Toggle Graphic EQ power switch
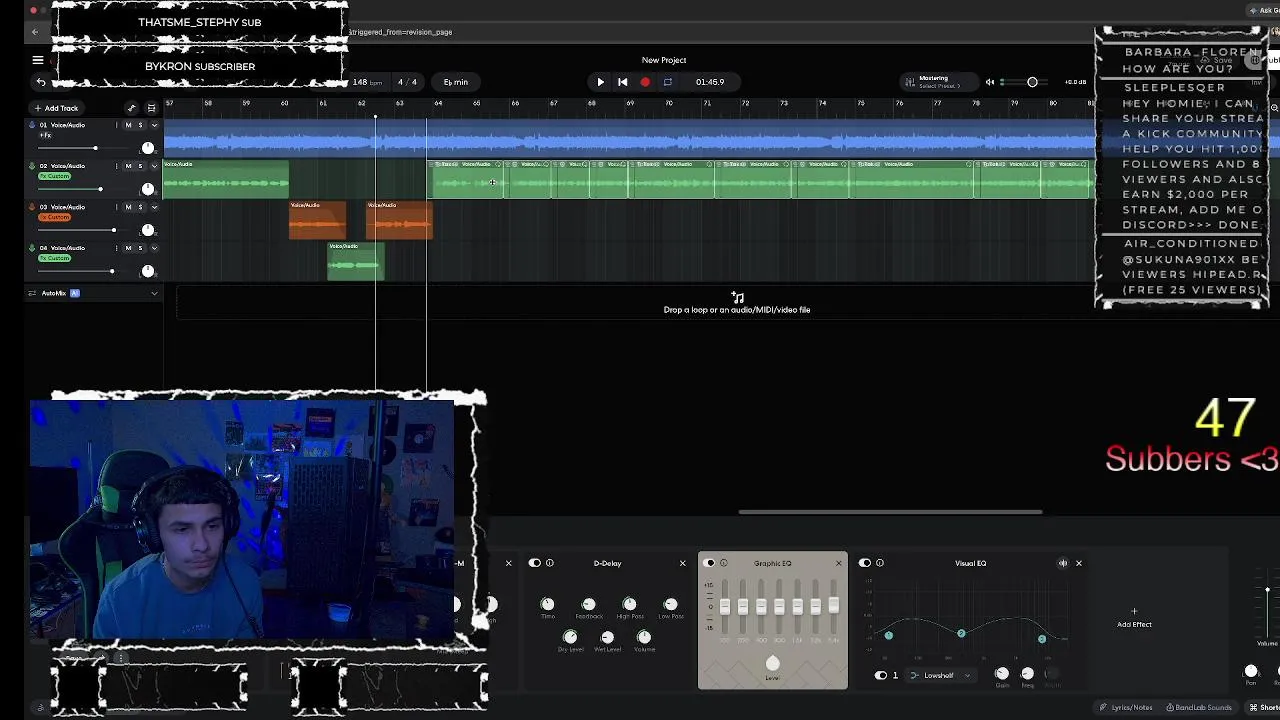Viewport: 1280px width, 720px height. [x=710, y=563]
